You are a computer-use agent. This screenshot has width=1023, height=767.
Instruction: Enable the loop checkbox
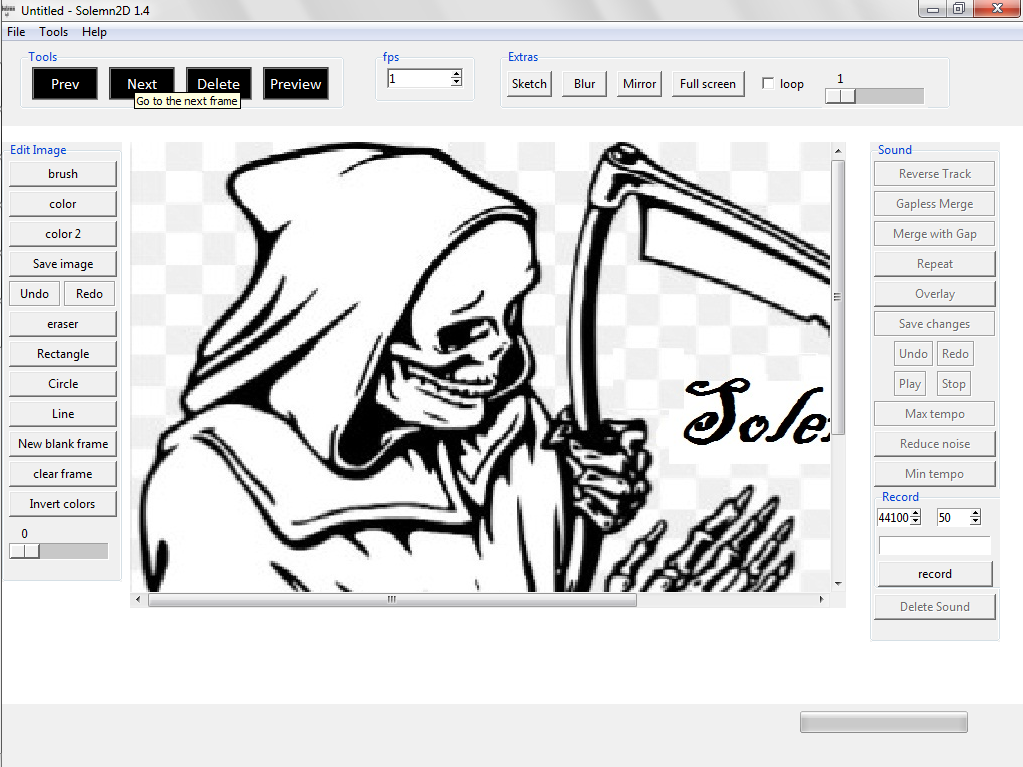coord(768,83)
